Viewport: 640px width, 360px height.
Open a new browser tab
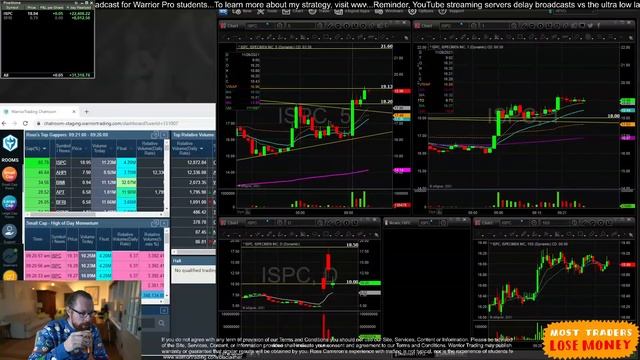[x=87, y=111]
